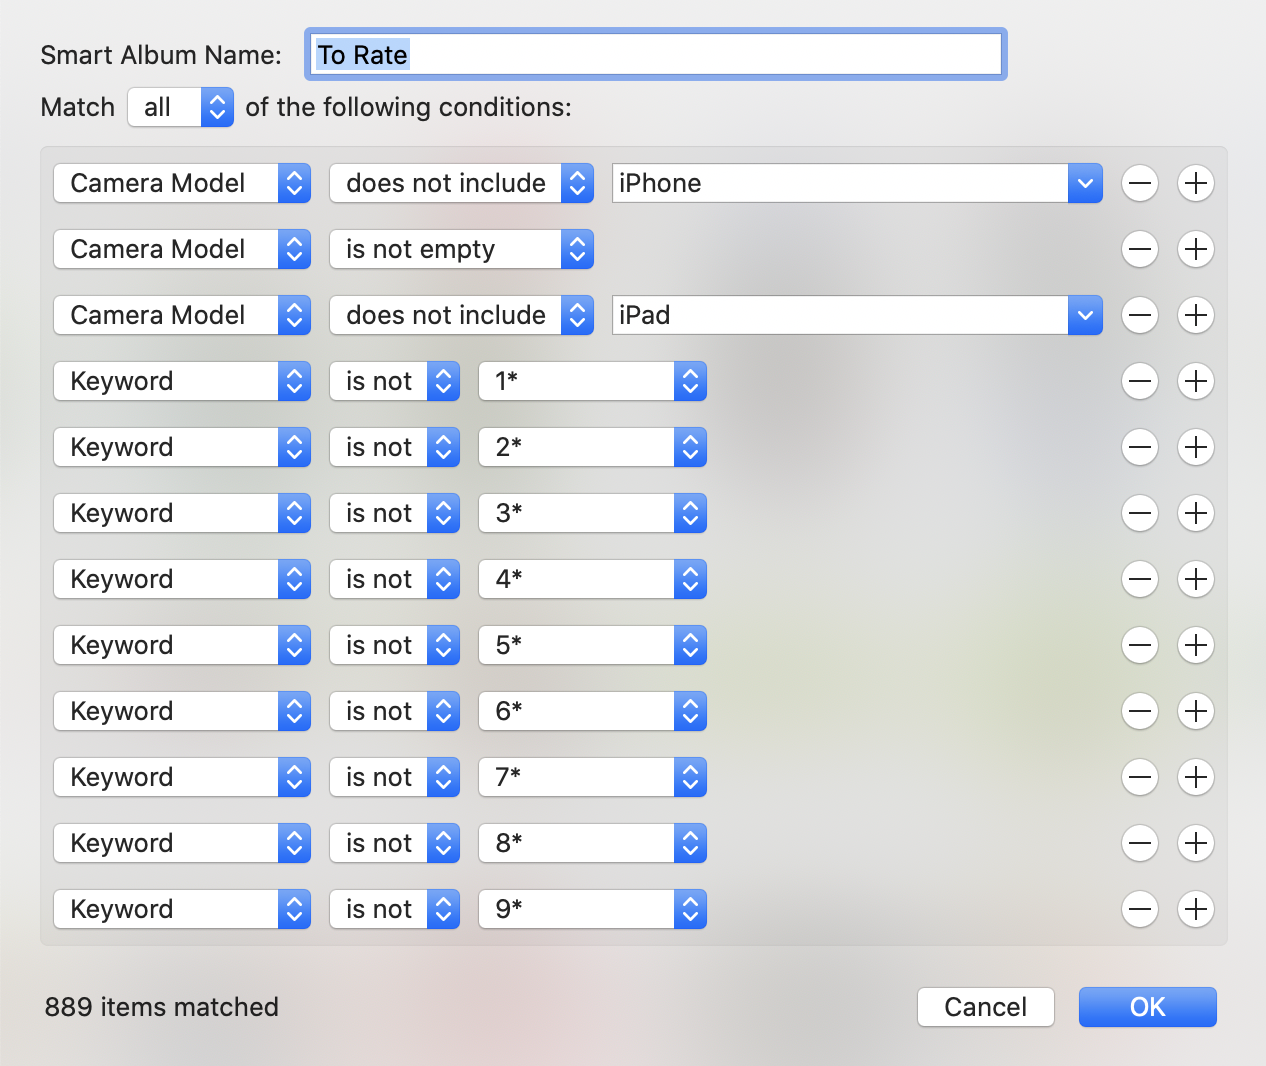
Task: Click the Smart Album Name field
Action: (655, 54)
